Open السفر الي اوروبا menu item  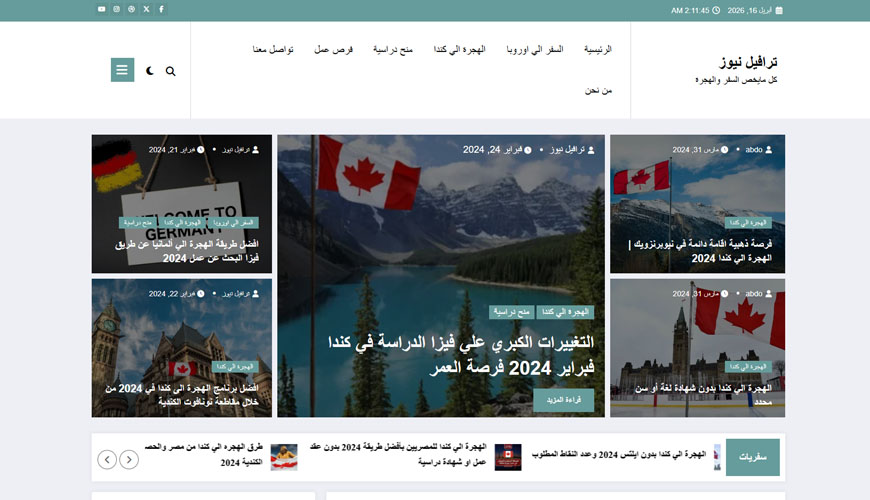534,49
